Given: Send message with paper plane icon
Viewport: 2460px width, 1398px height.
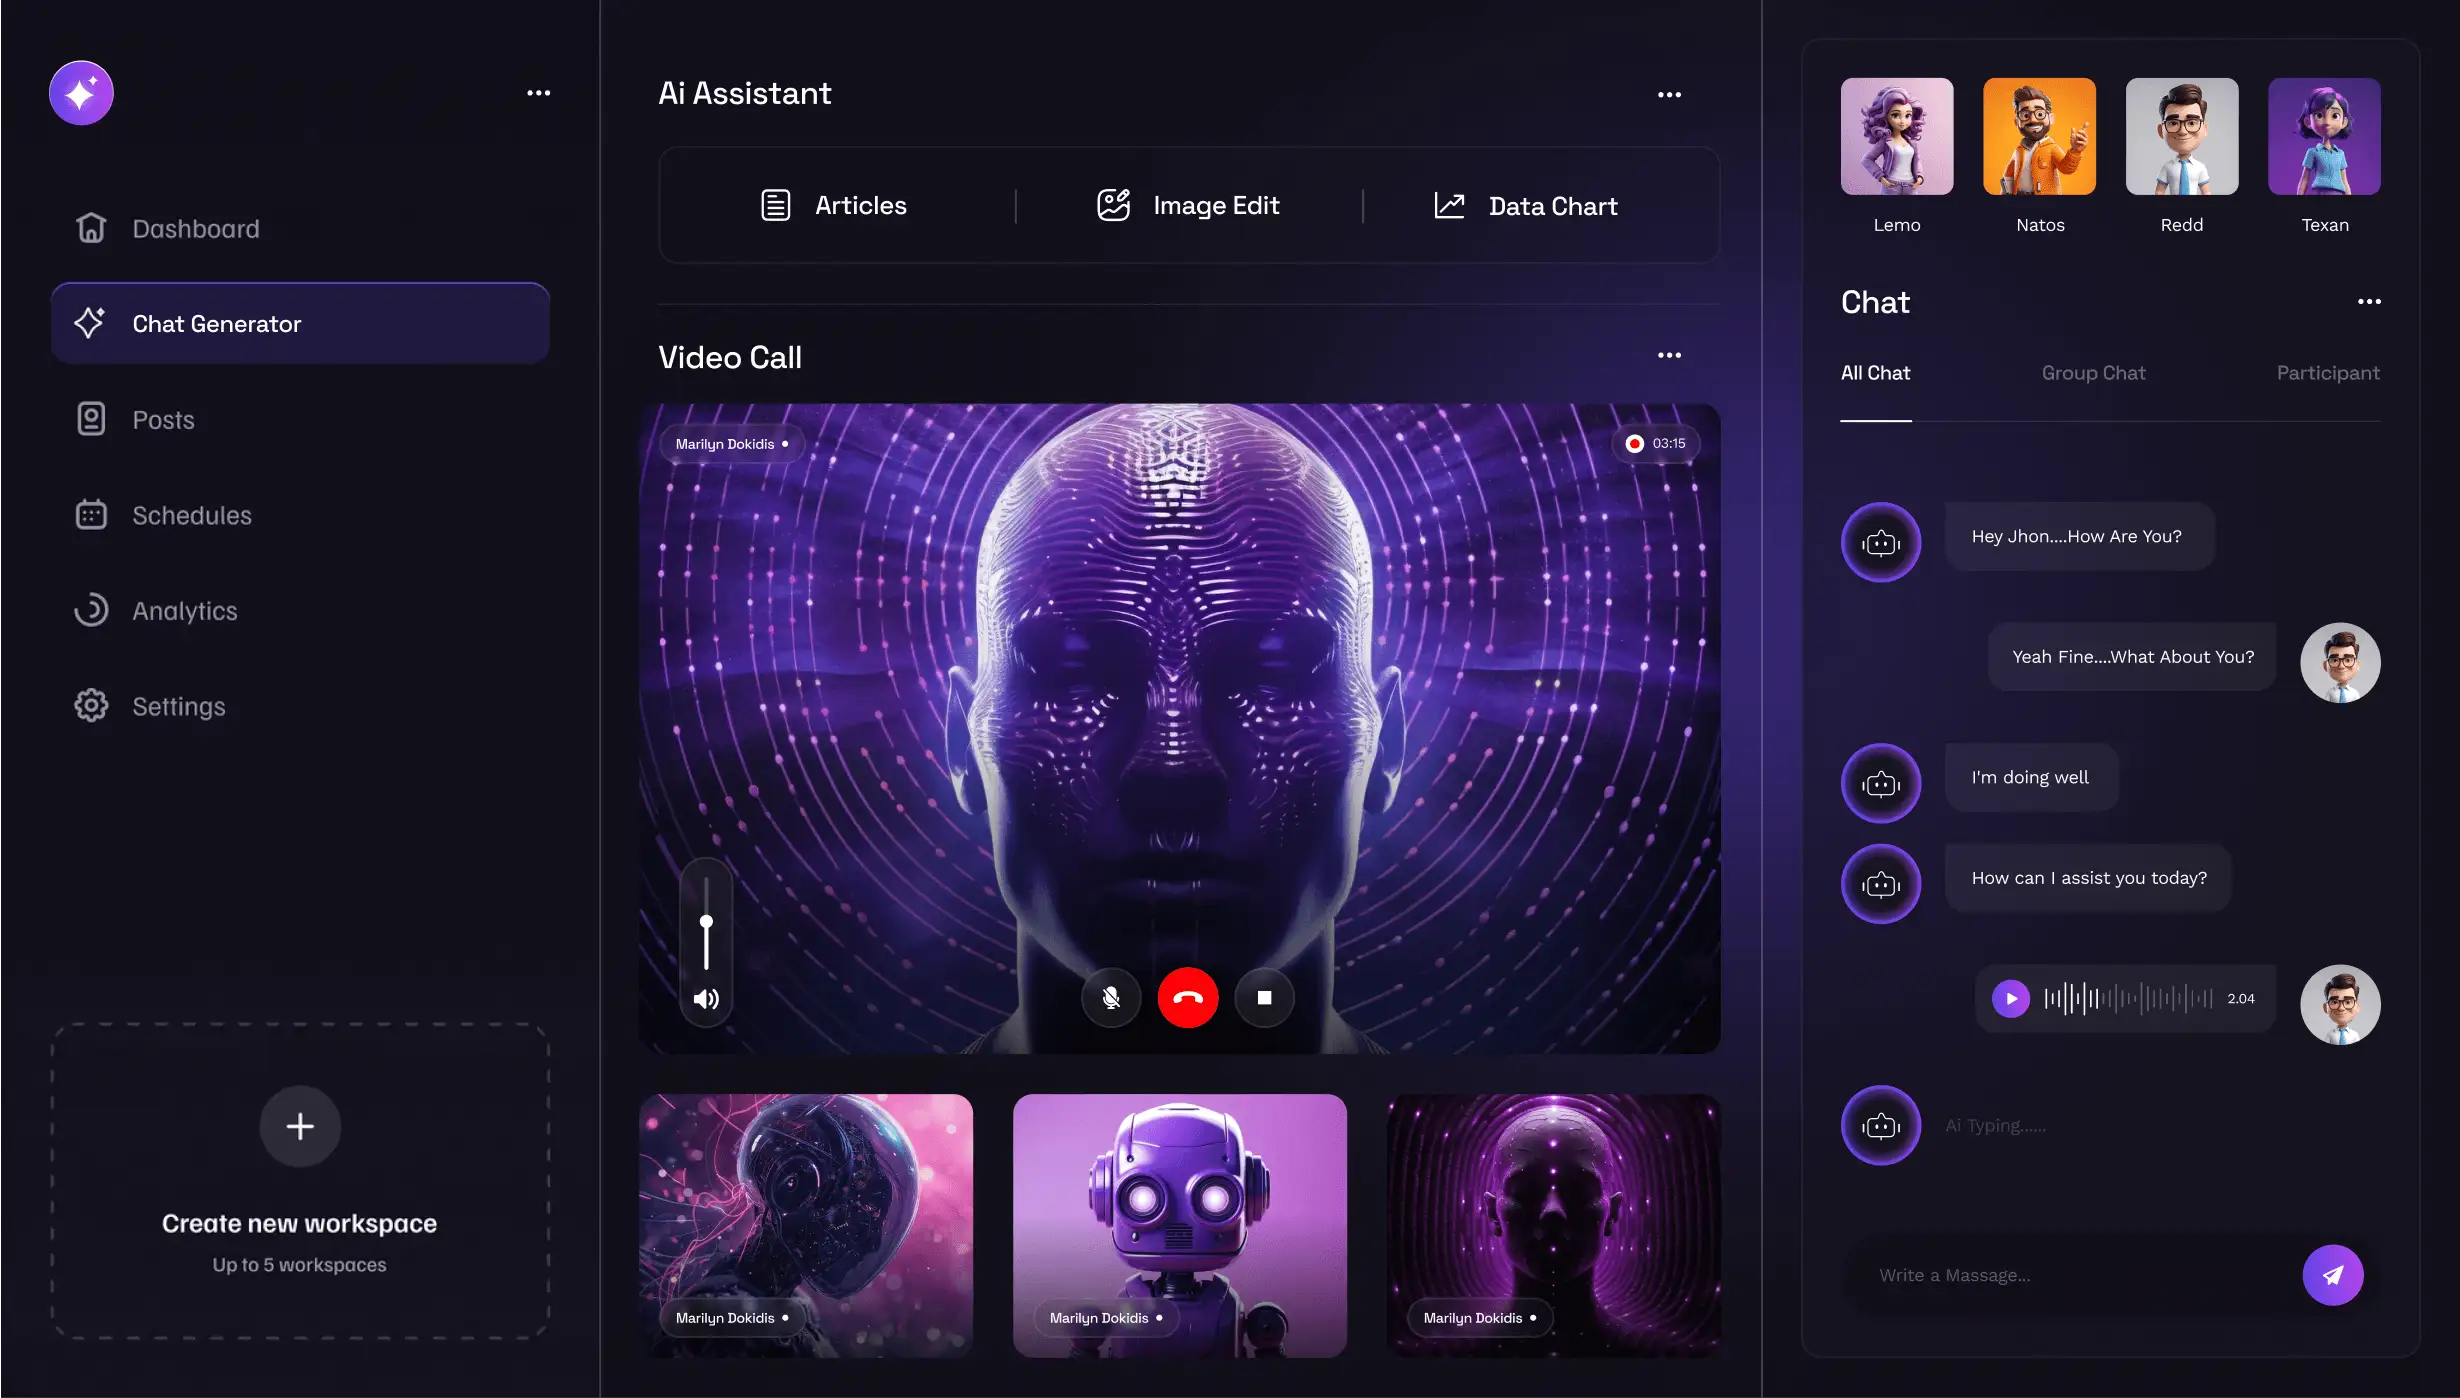Looking at the screenshot, I should [2332, 1275].
